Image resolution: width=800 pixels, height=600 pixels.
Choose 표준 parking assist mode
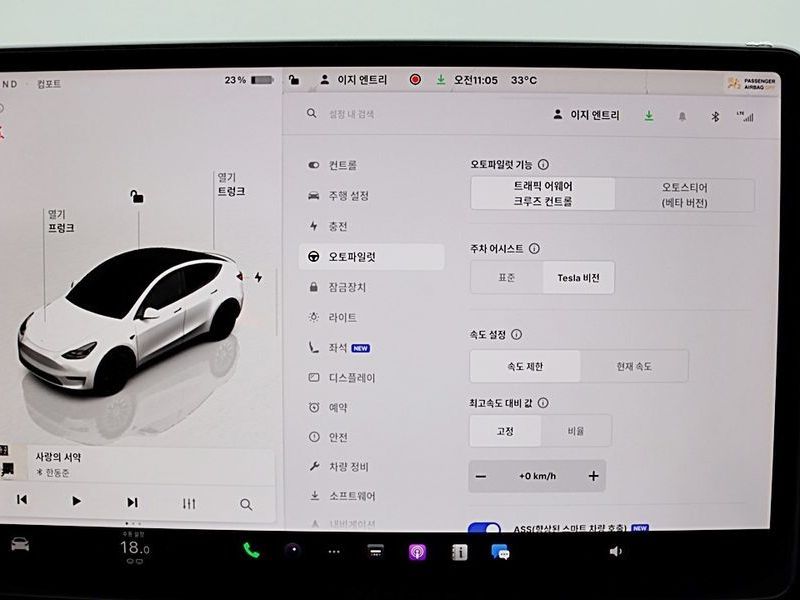pos(506,278)
